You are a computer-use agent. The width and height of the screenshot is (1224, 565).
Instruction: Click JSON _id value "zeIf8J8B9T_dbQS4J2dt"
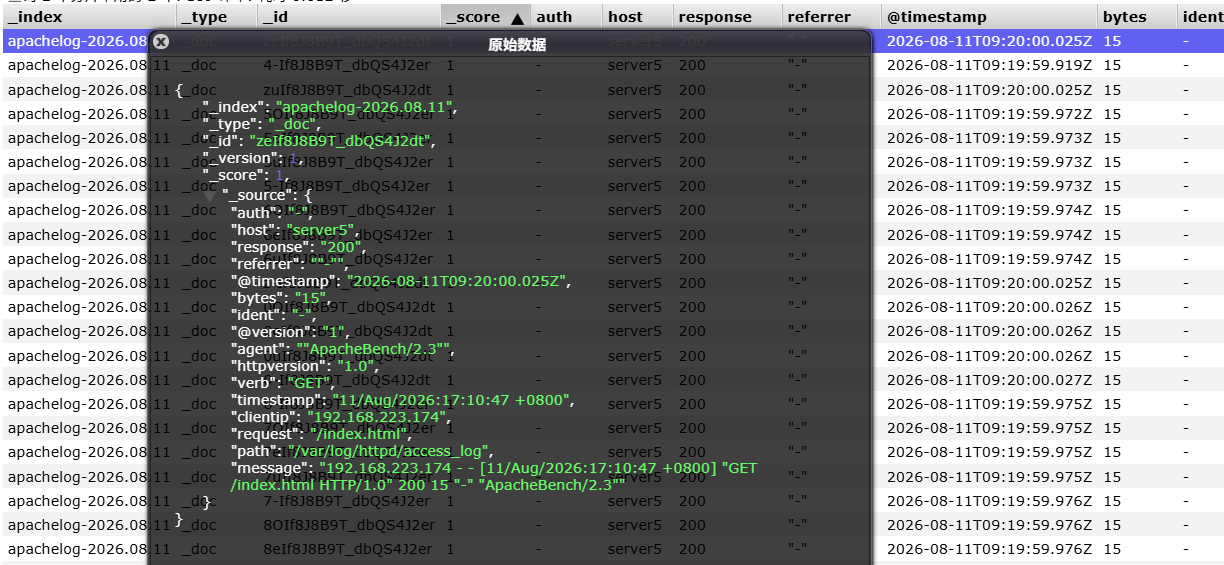341,141
